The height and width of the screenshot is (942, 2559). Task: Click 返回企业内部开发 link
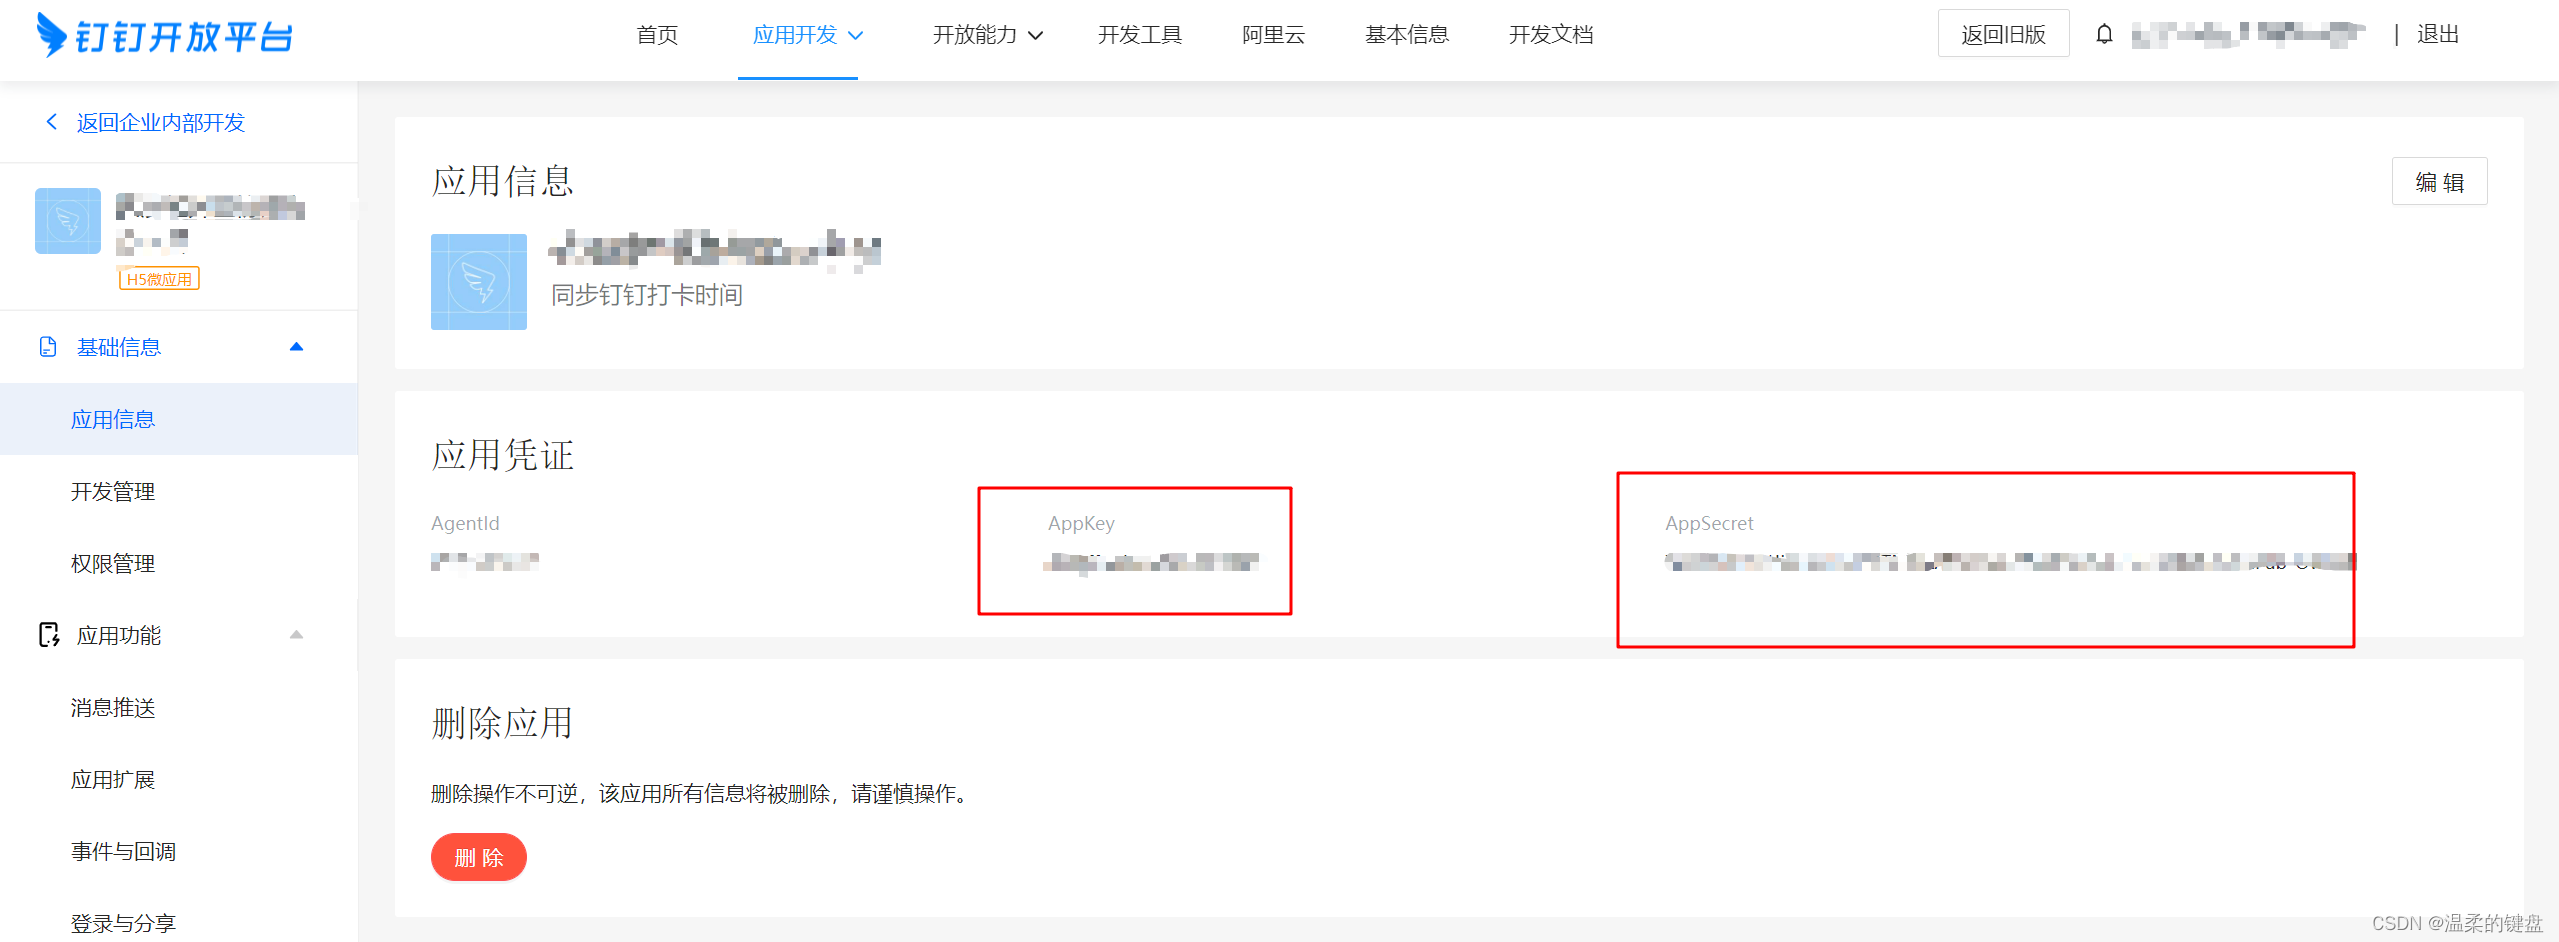click(161, 122)
